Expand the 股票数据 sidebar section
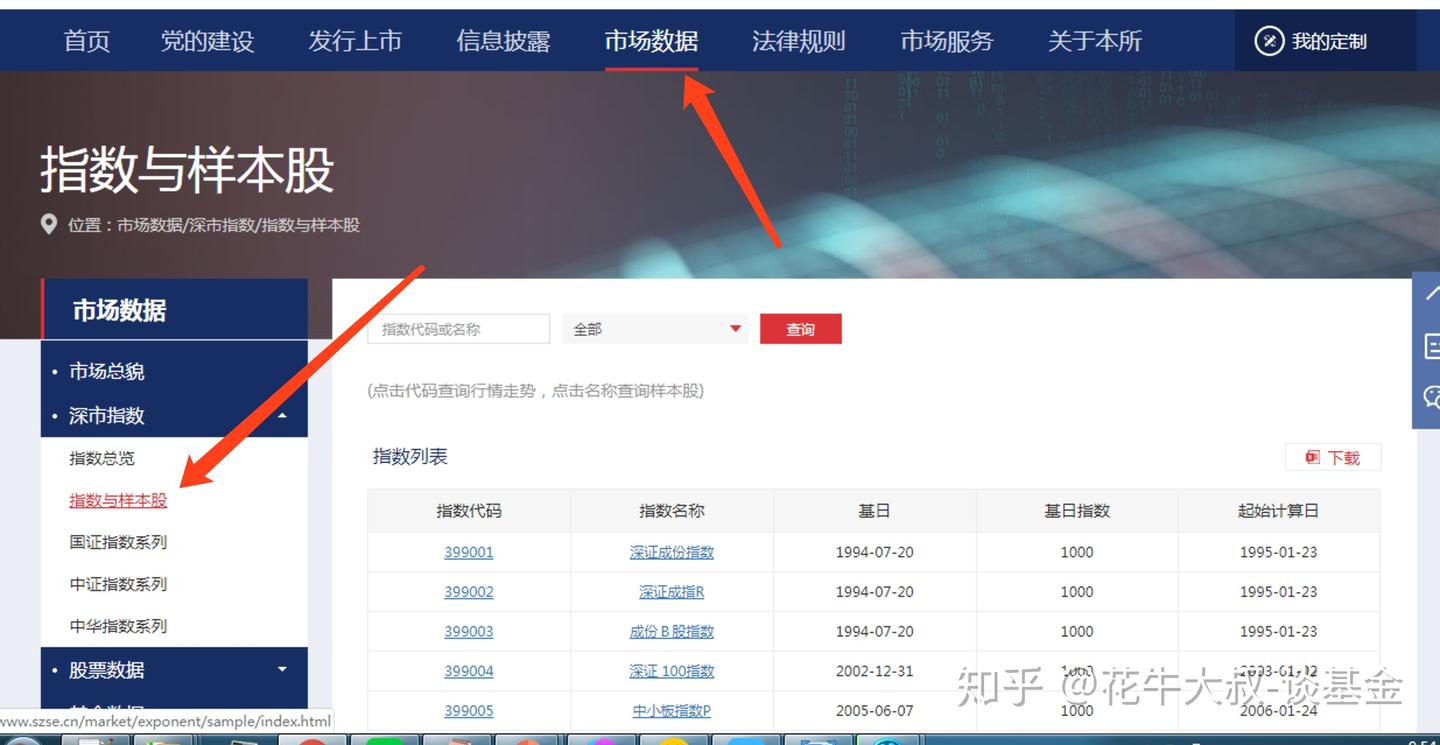 point(283,670)
